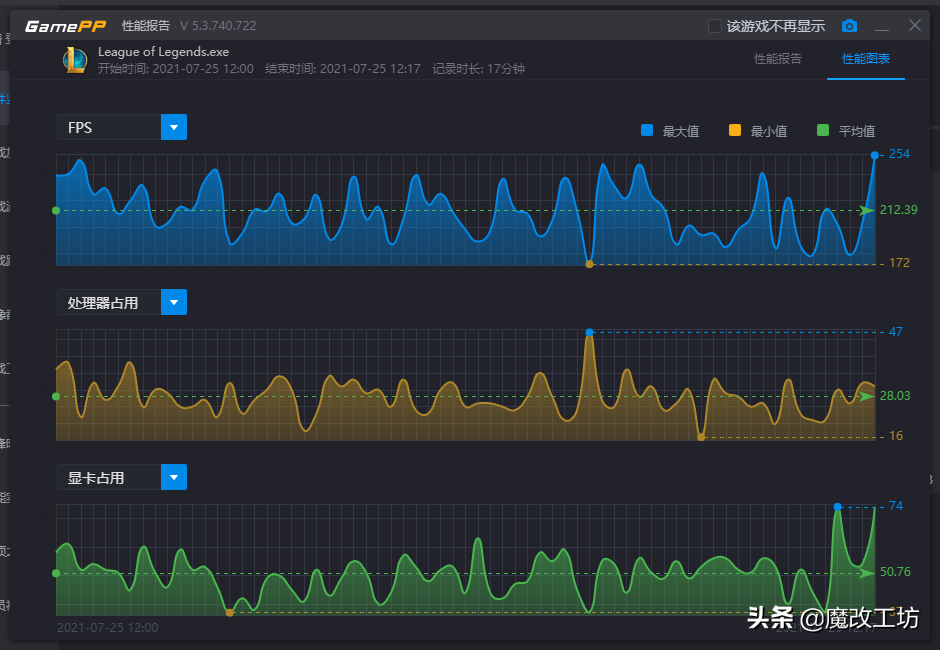The image size is (940, 650).
Task: Click the League of Legends.exe title text
Action: pyautogui.click(x=163, y=51)
